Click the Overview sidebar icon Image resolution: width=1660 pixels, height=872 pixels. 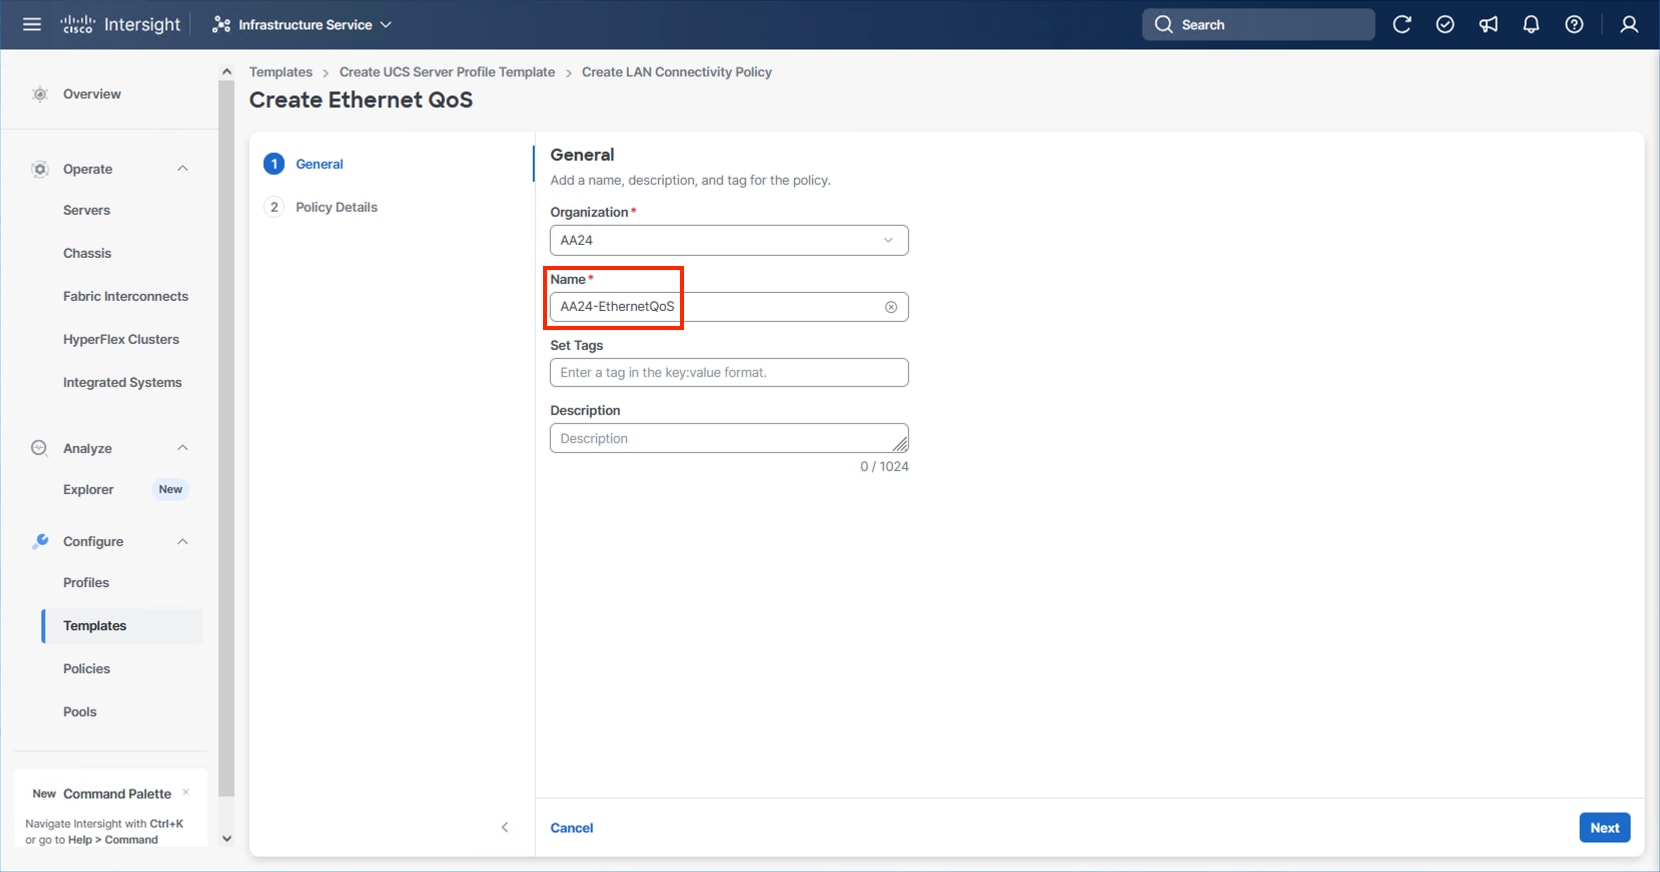40,94
